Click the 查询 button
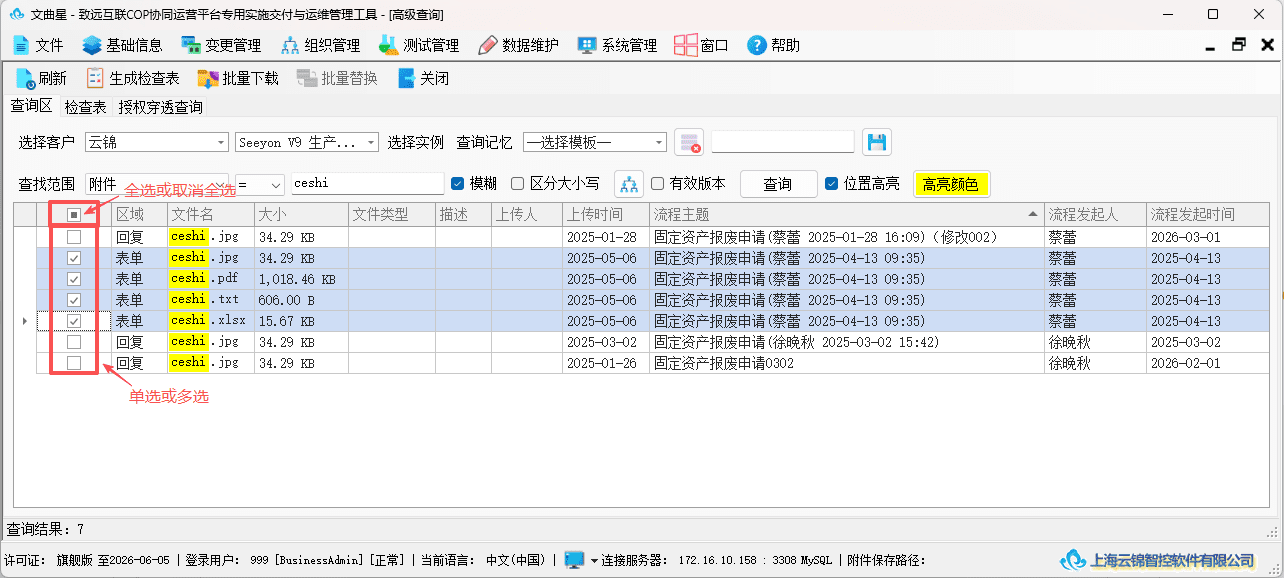 [777, 184]
